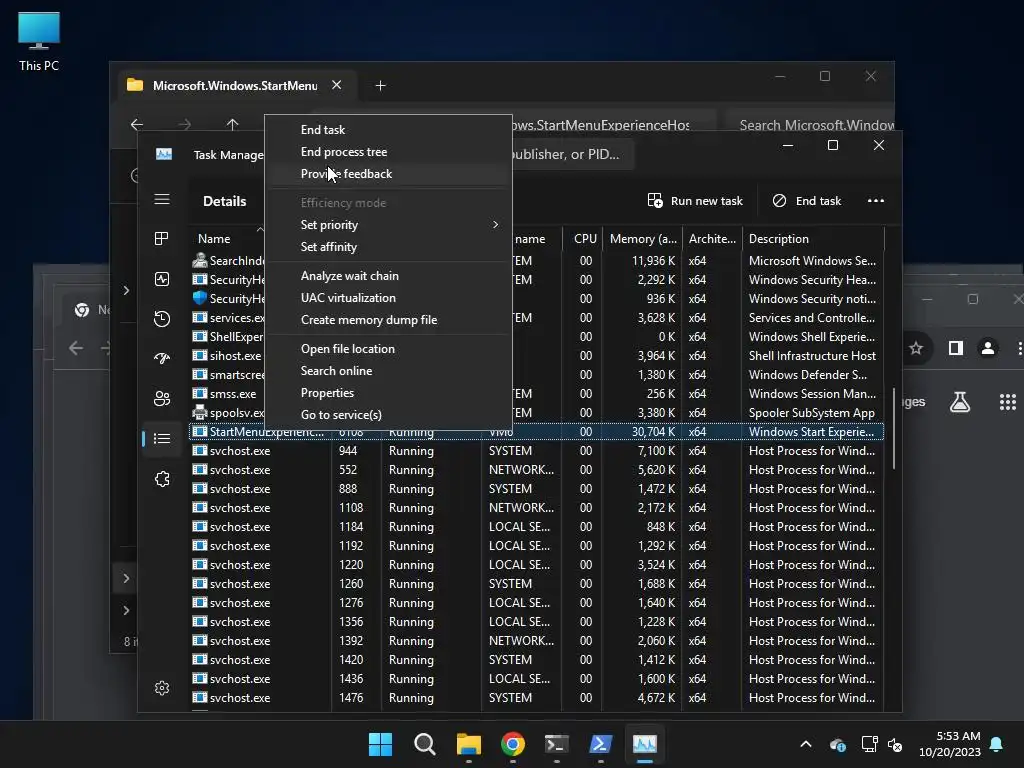Open App history page in Task Manager sidebar
The width and height of the screenshot is (1024, 768).
[x=162, y=319]
